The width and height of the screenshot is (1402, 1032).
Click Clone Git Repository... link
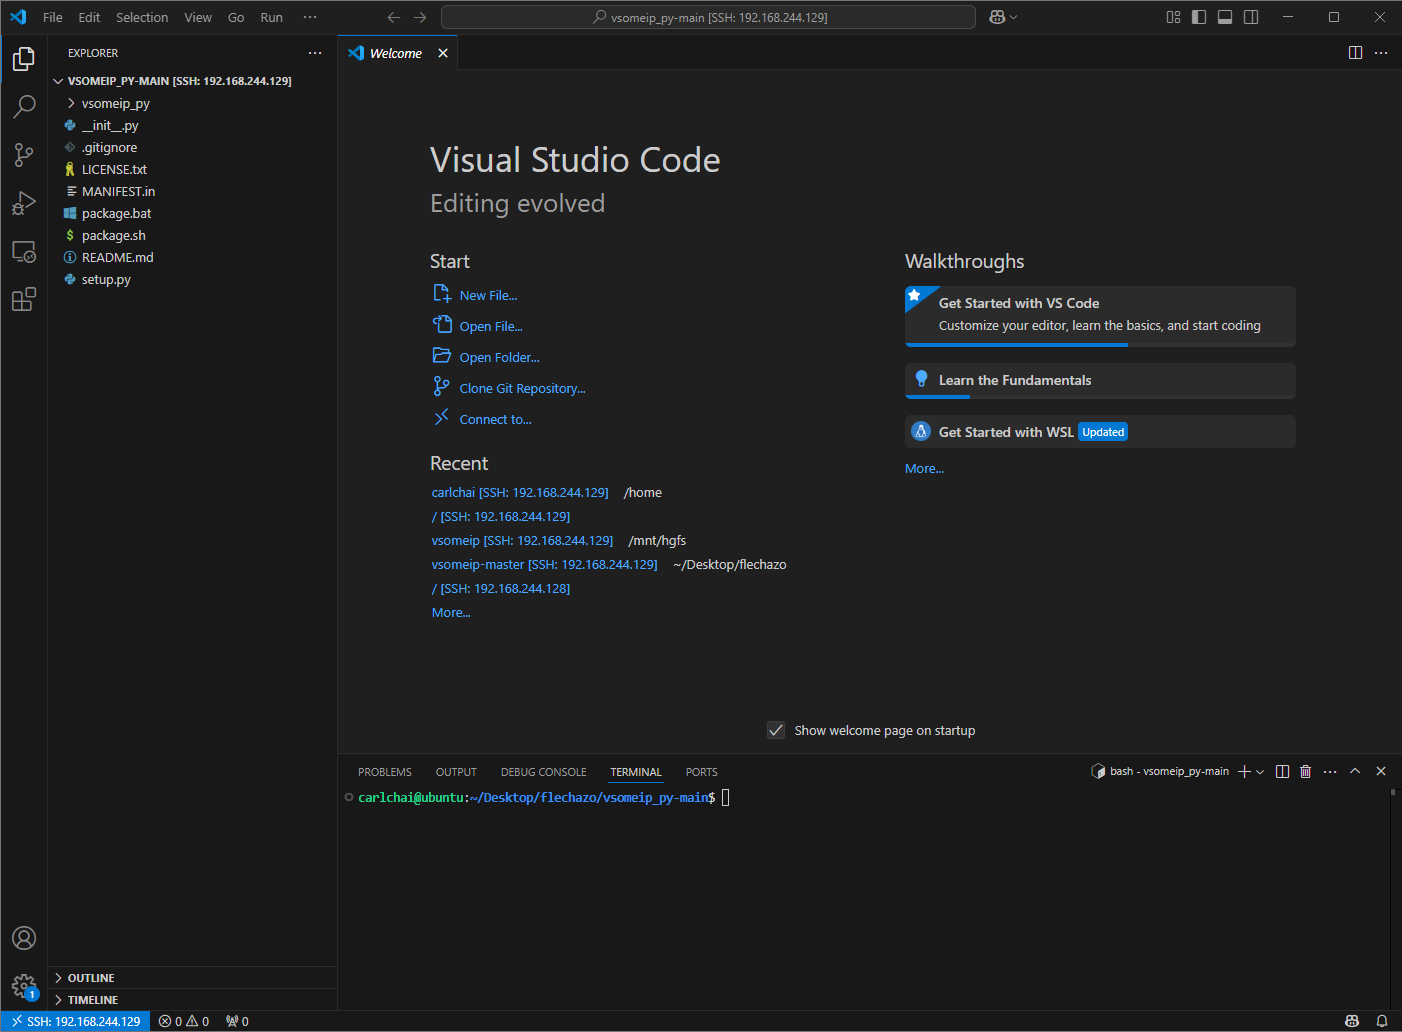coord(510,388)
